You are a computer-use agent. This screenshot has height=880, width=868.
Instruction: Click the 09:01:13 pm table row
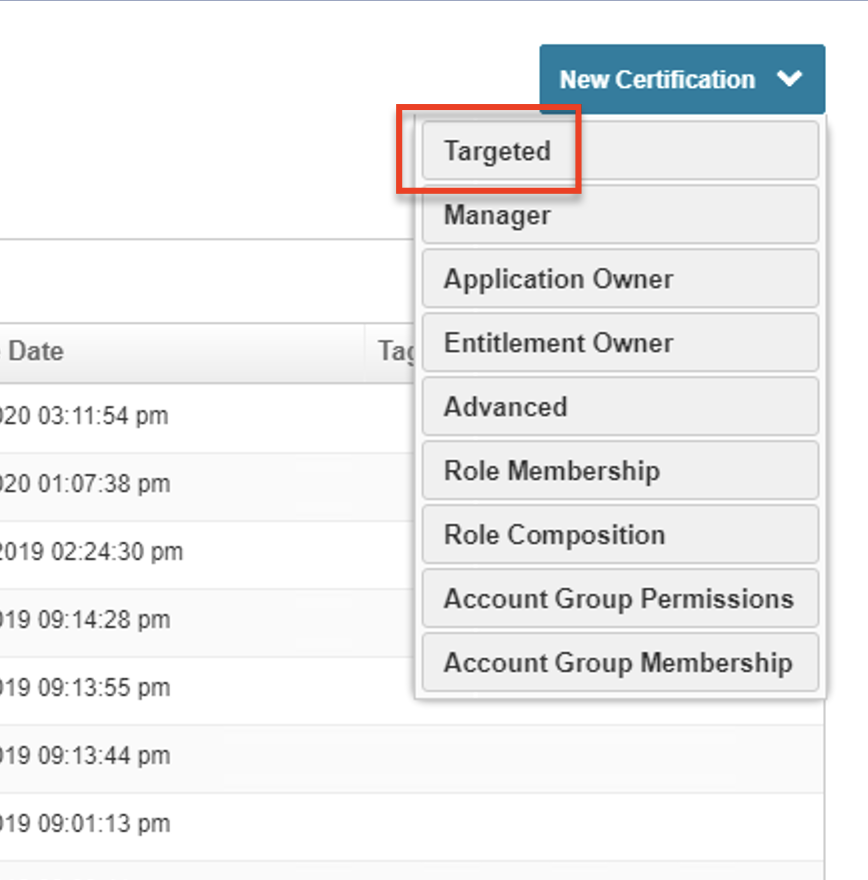[x=85, y=824]
